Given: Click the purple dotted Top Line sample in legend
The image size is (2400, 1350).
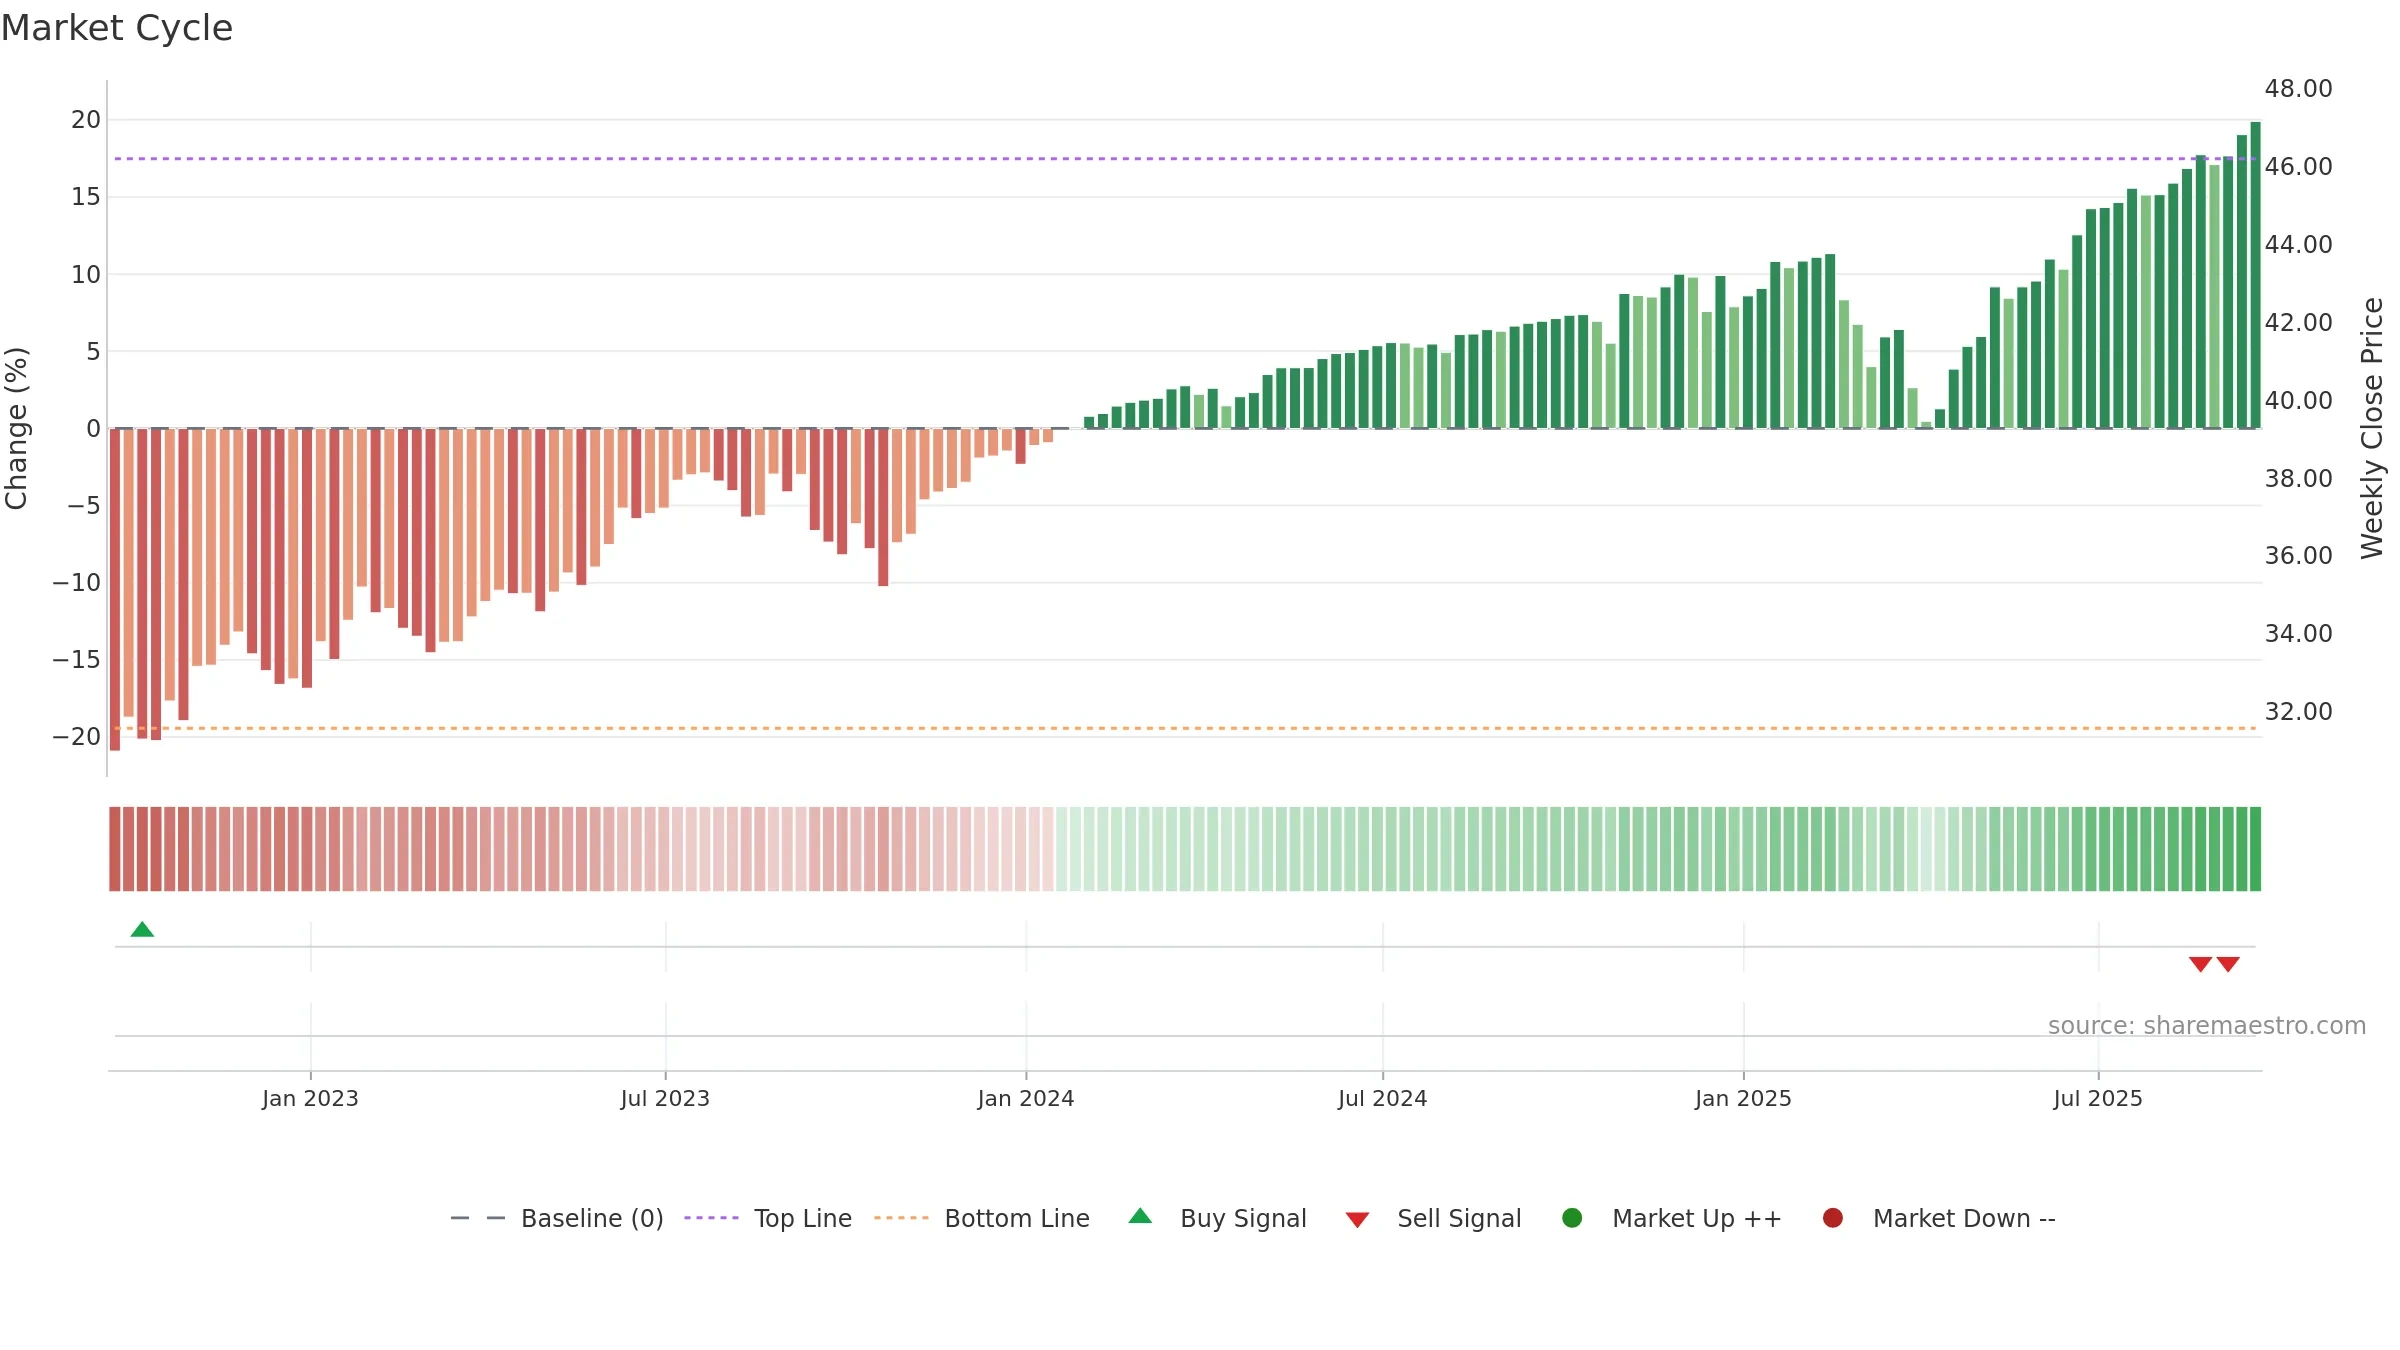Looking at the screenshot, I should pyautogui.click(x=711, y=1218).
